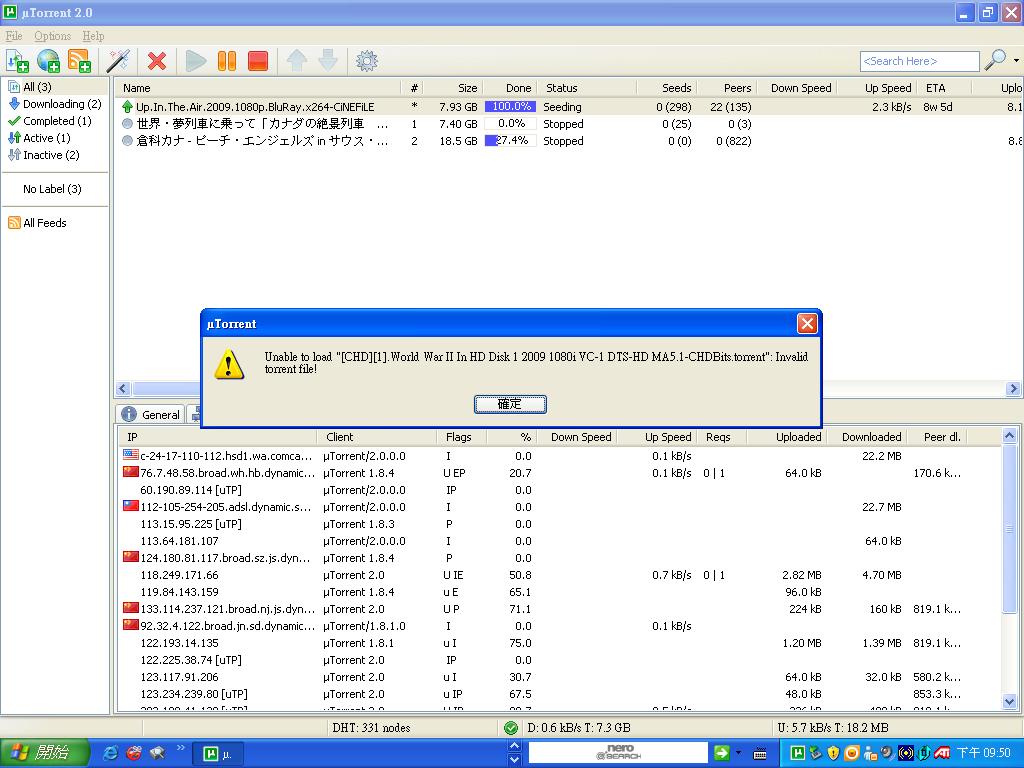Click the Add RSS Feed icon
Screen dimensions: 1024x768
coord(79,61)
